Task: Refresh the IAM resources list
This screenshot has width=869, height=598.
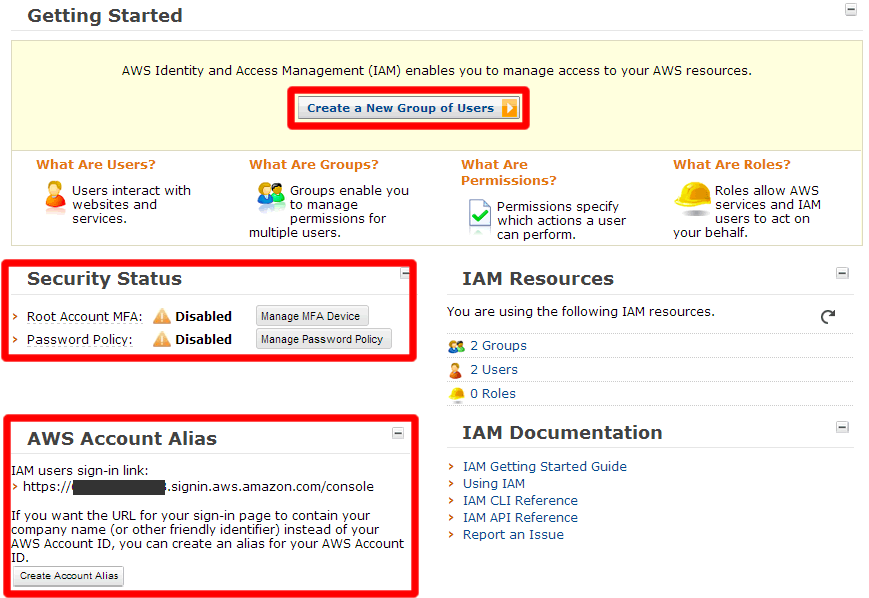Action: [827, 316]
